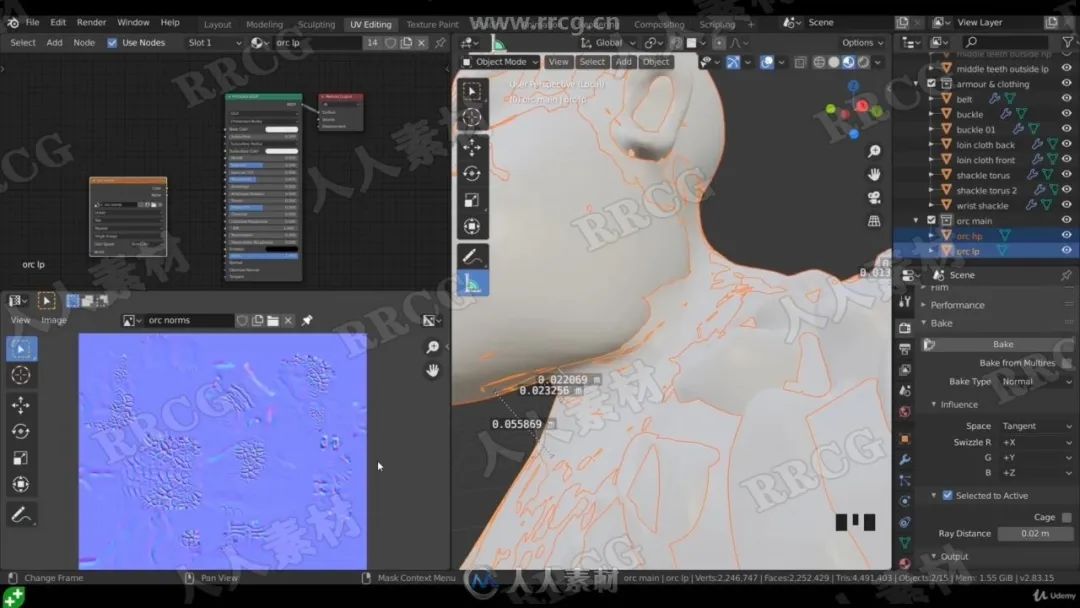This screenshot has width=1080, height=608.
Task: Open the Window menu
Action: 133,23
